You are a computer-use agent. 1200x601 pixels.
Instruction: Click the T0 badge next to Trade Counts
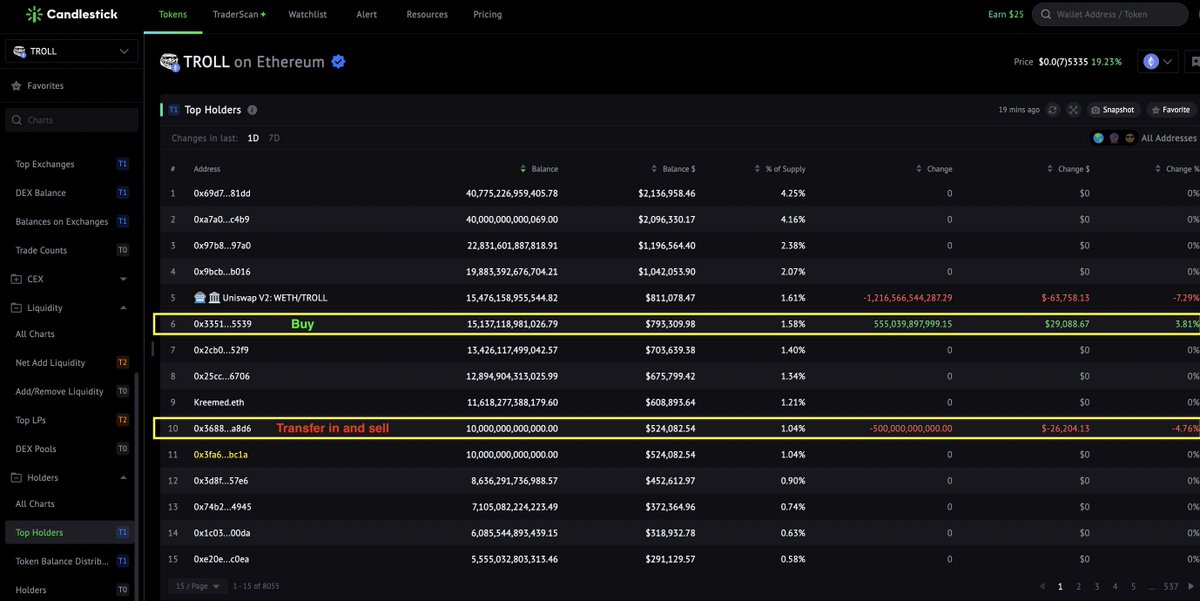(123, 250)
